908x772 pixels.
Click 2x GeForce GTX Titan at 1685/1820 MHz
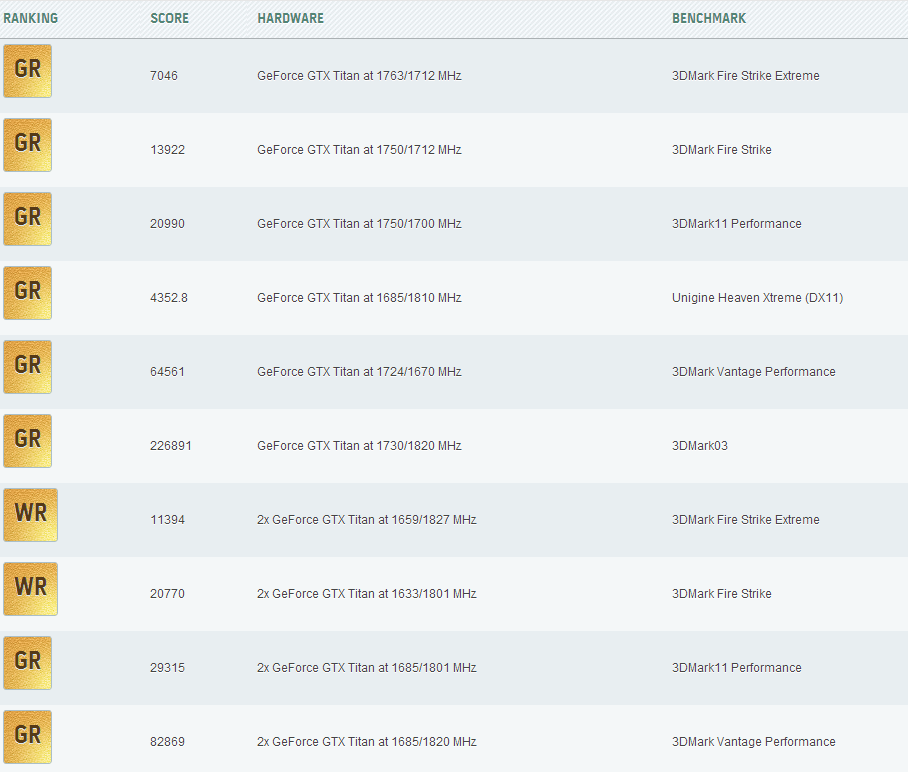pyautogui.click(x=367, y=742)
